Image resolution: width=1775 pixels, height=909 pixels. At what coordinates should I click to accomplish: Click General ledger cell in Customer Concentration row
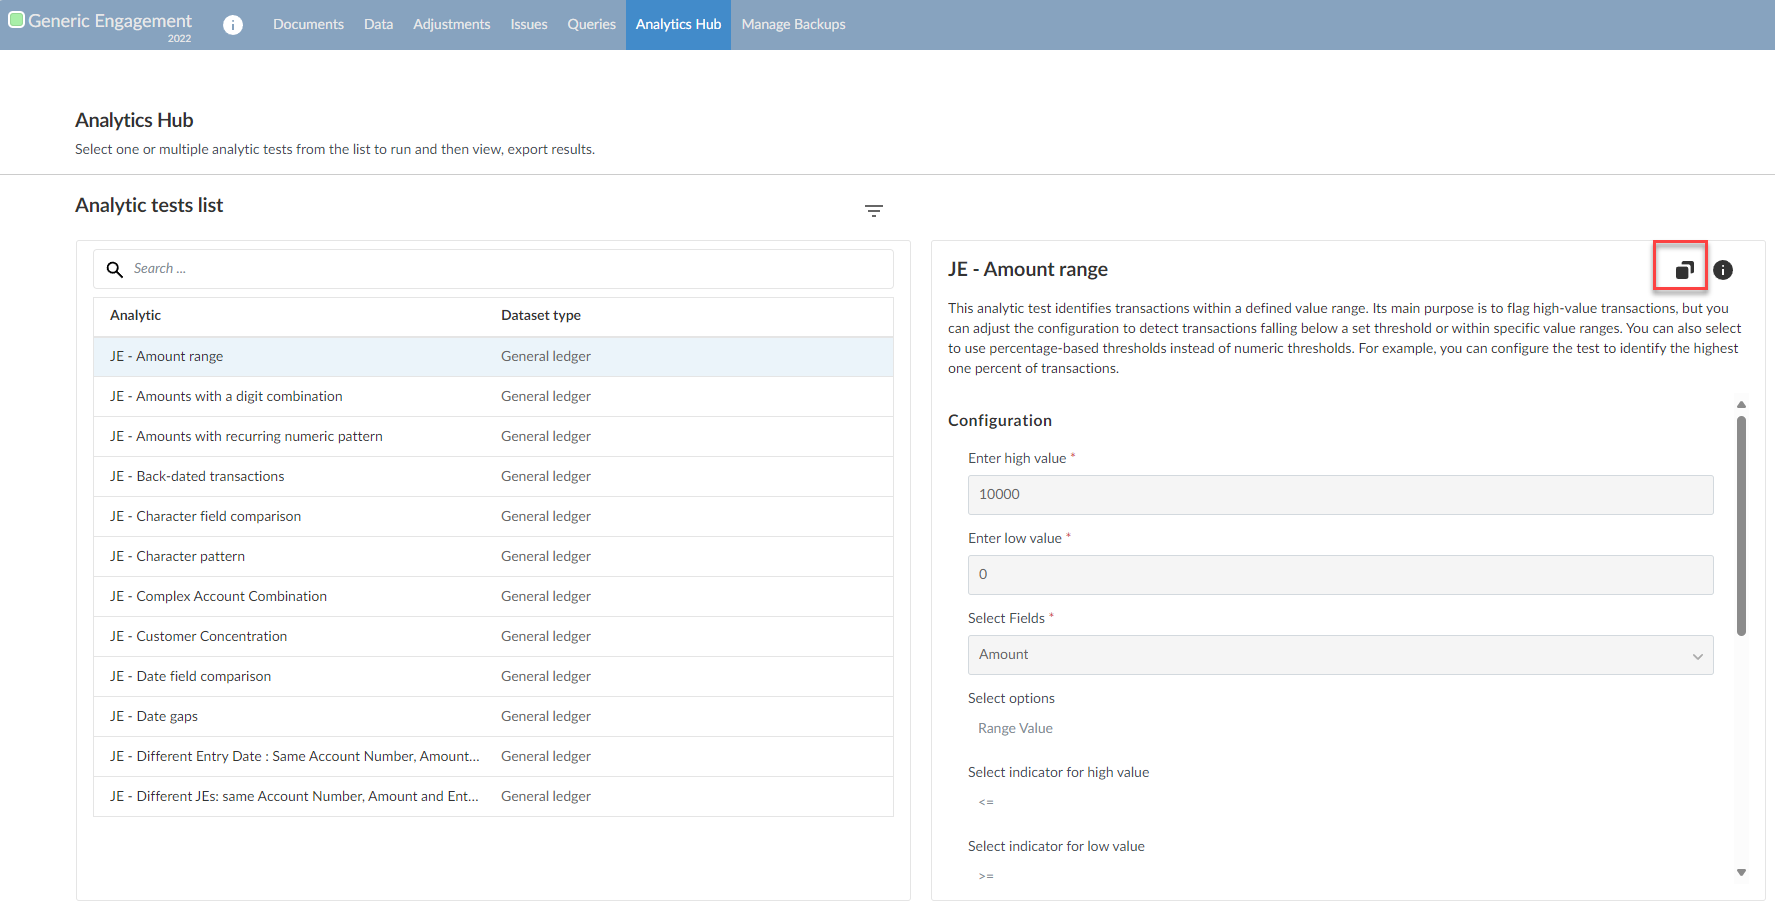[x=546, y=636]
